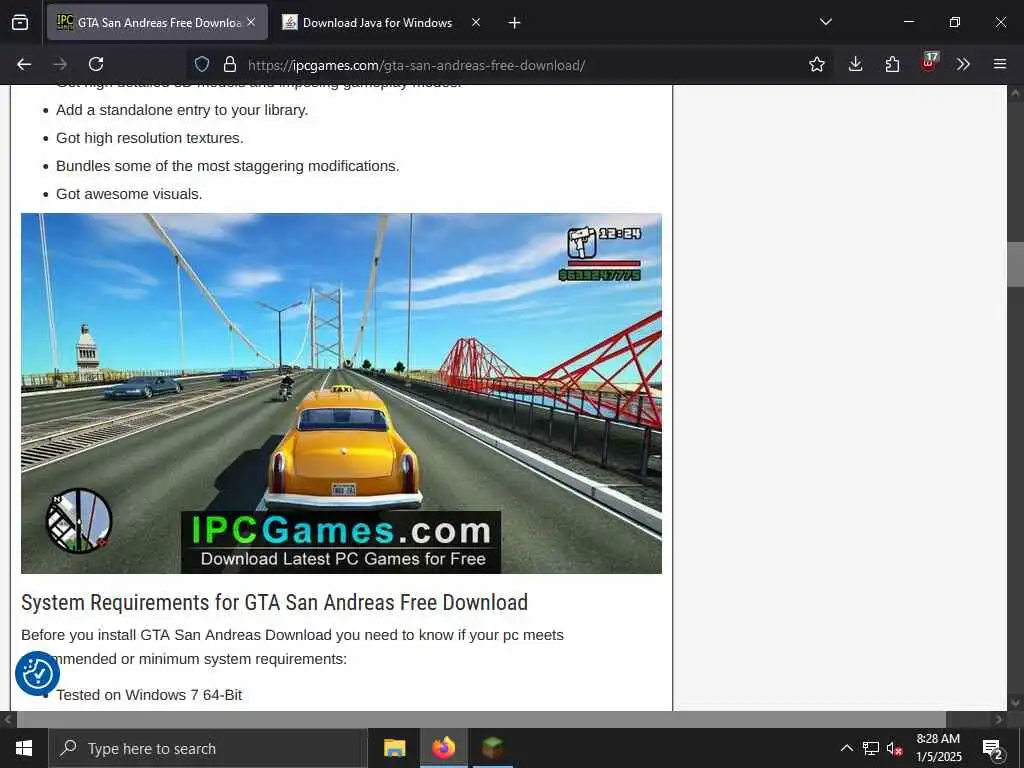The image size is (1024, 768).
Task: Click the Type here to search box
Action: click(208, 748)
